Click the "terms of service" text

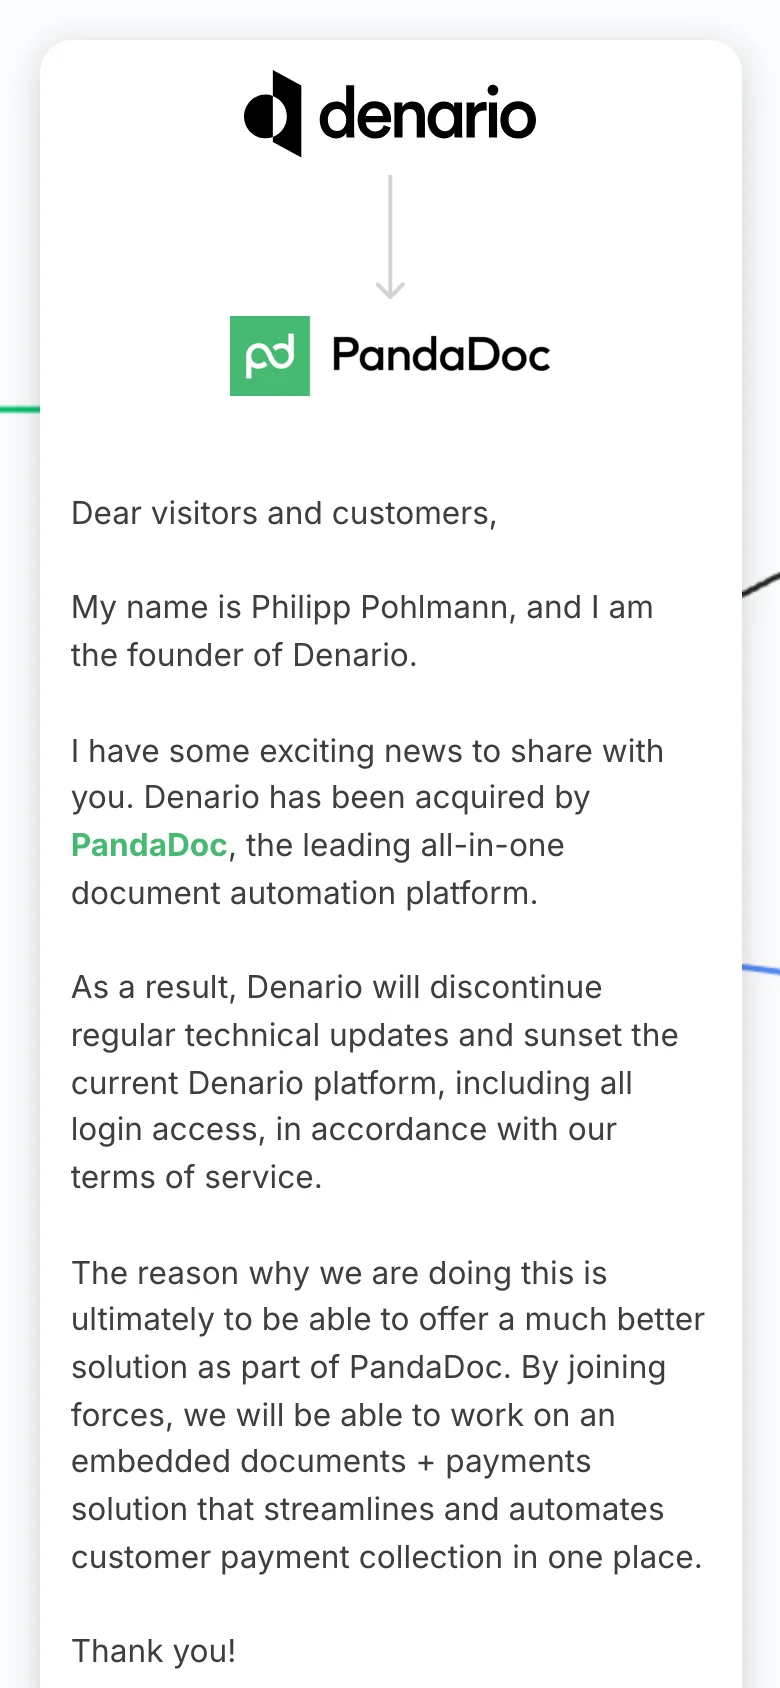point(196,1177)
